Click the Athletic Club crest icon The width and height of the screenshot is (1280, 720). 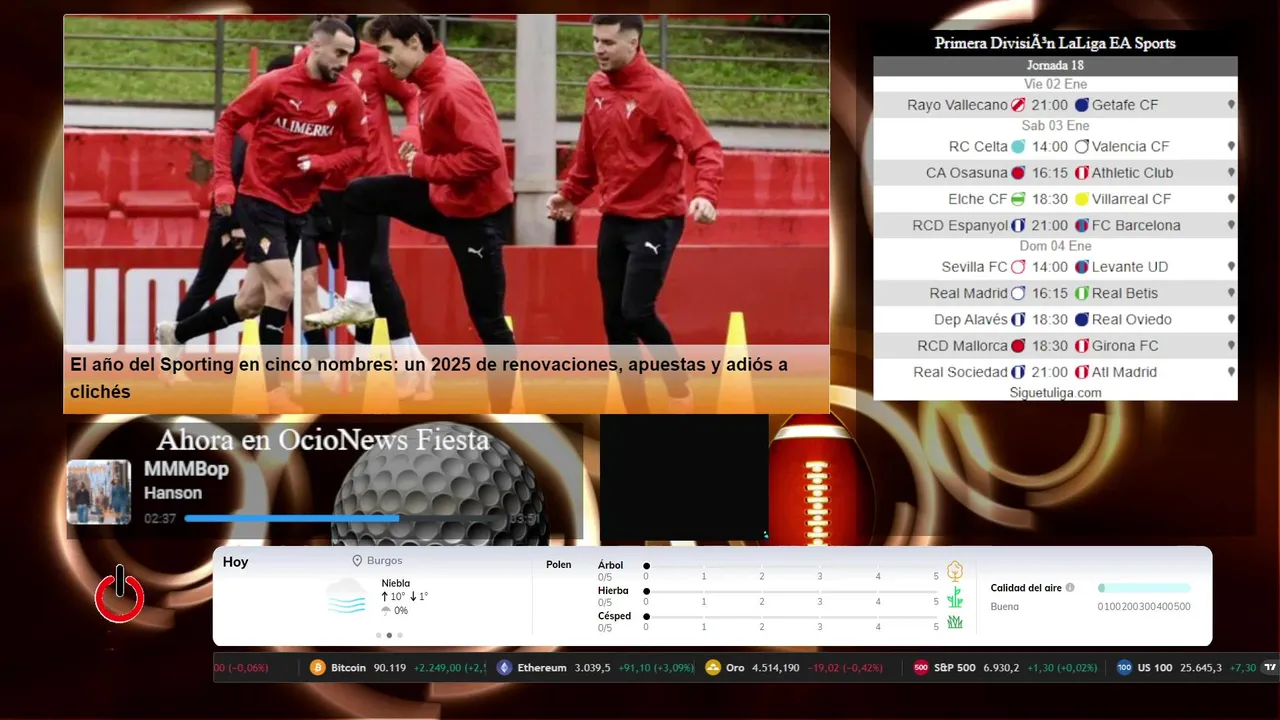[x=1082, y=173]
